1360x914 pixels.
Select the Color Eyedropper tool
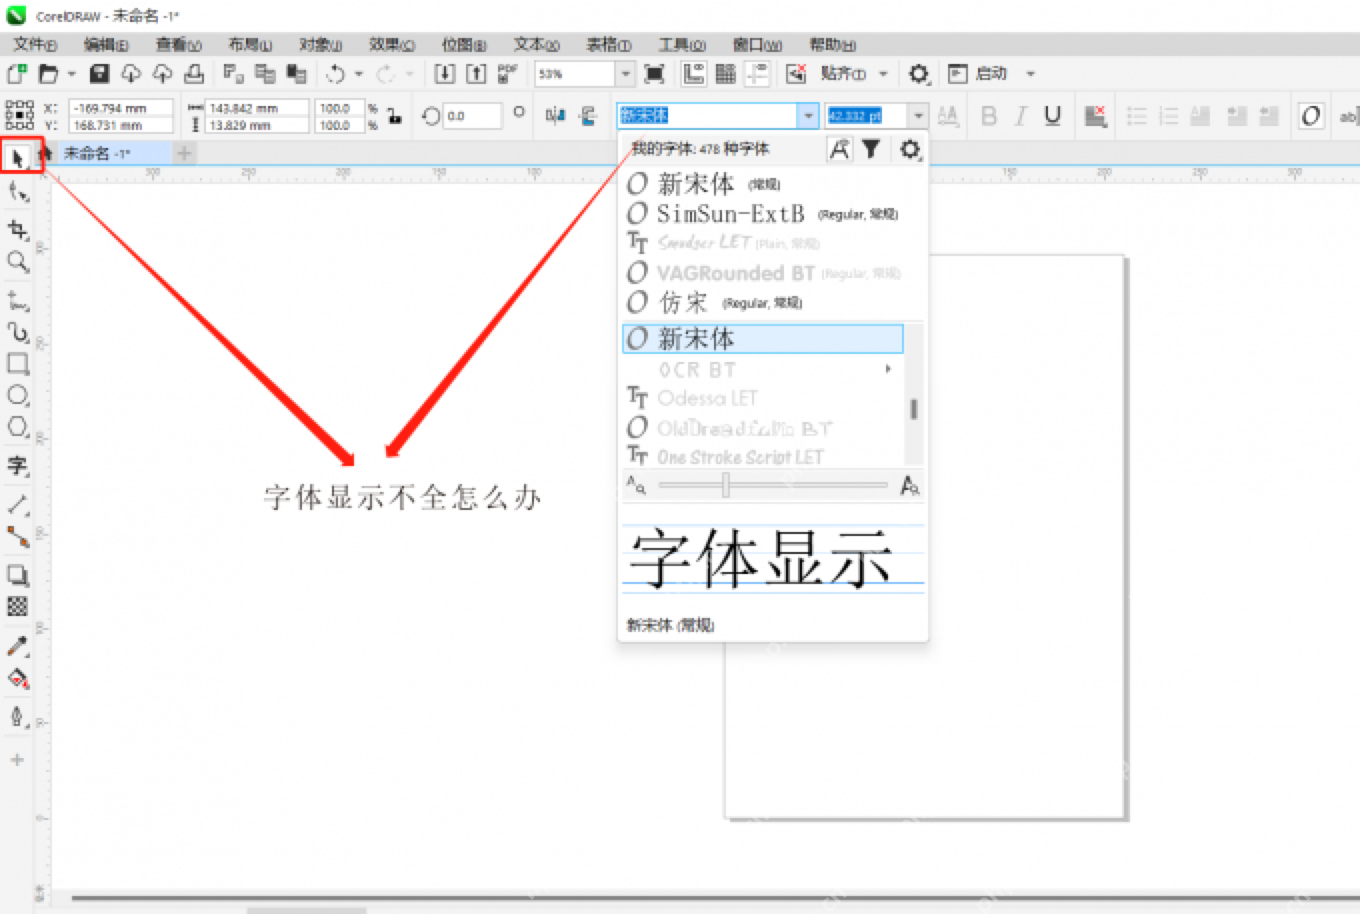(x=18, y=646)
